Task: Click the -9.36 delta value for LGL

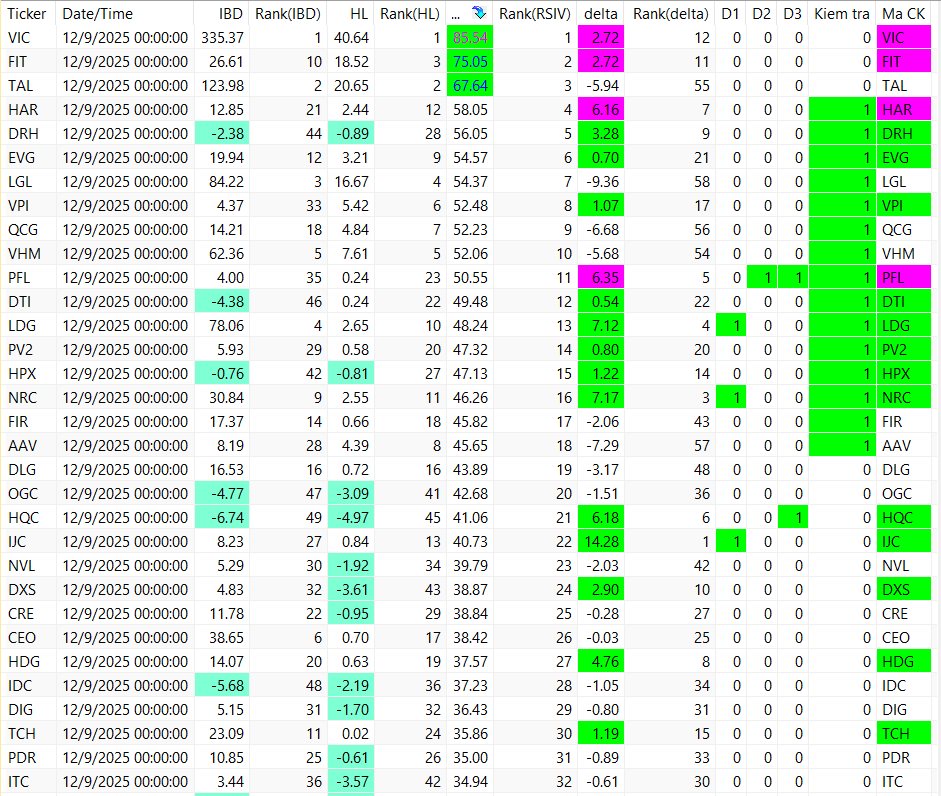Action: coord(602,182)
